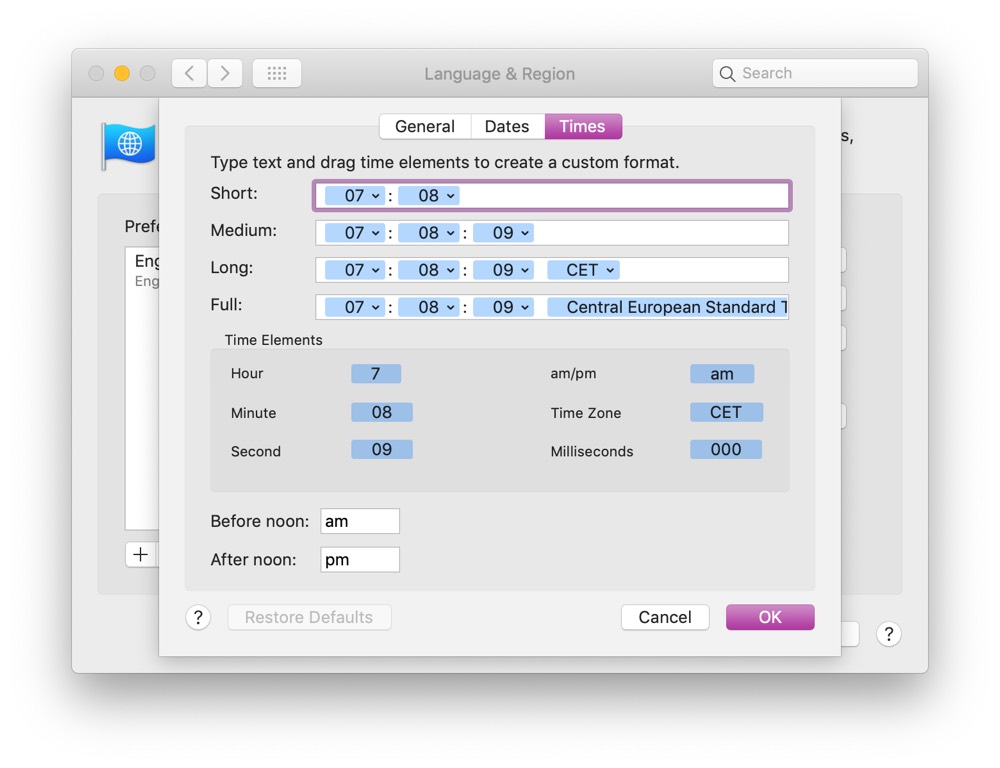Click the plus button below the language list

[140, 553]
